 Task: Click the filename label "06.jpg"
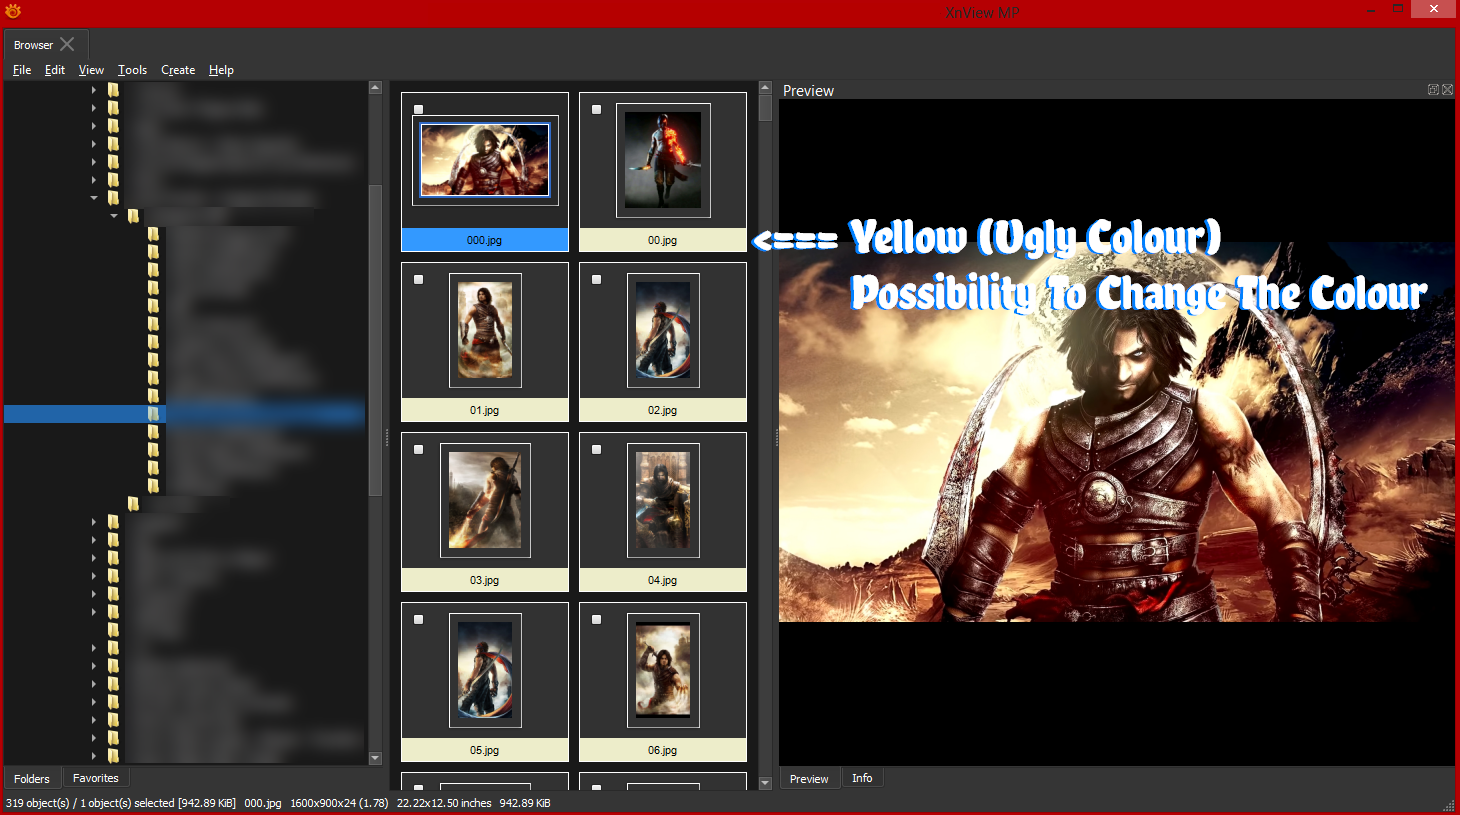[662, 750]
